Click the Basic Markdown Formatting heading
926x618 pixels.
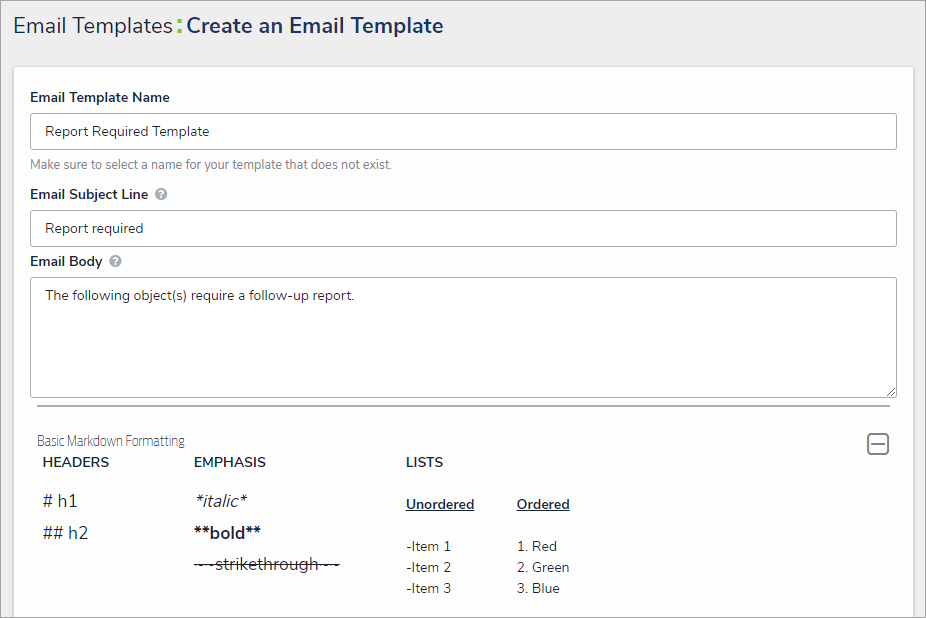coord(111,441)
